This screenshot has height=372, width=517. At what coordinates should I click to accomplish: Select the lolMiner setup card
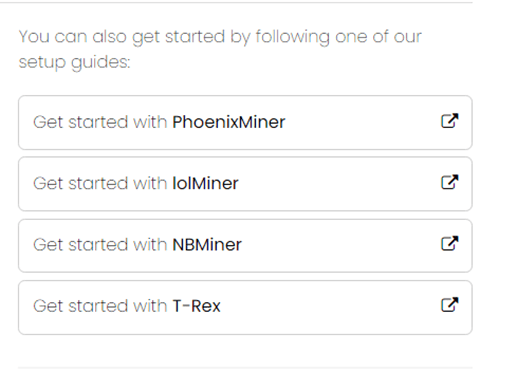[245, 184]
